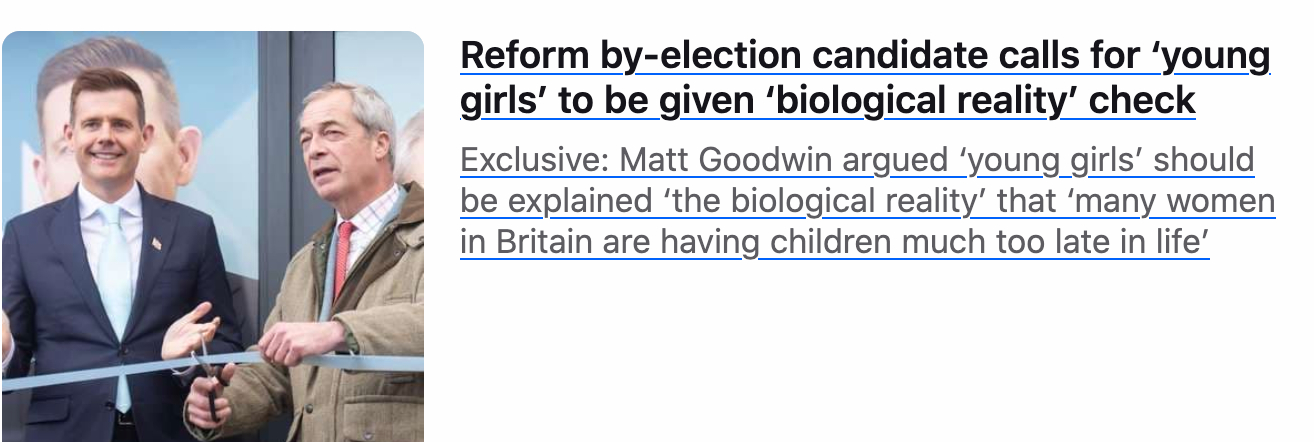
Task: Click the headline's second line ending 'check'
Action: pyautogui.click(x=827, y=101)
